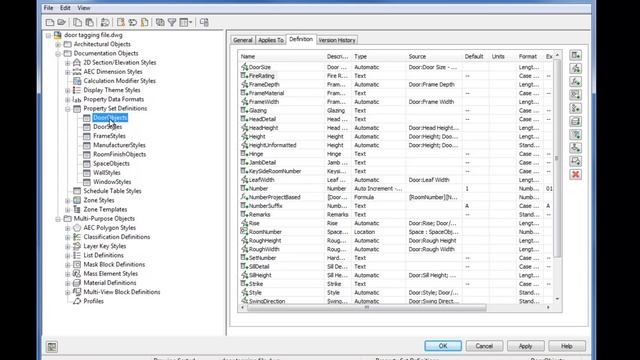The height and width of the screenshot is (360, 640).
Task: Select the Definition tab
Action: [301, 39]
